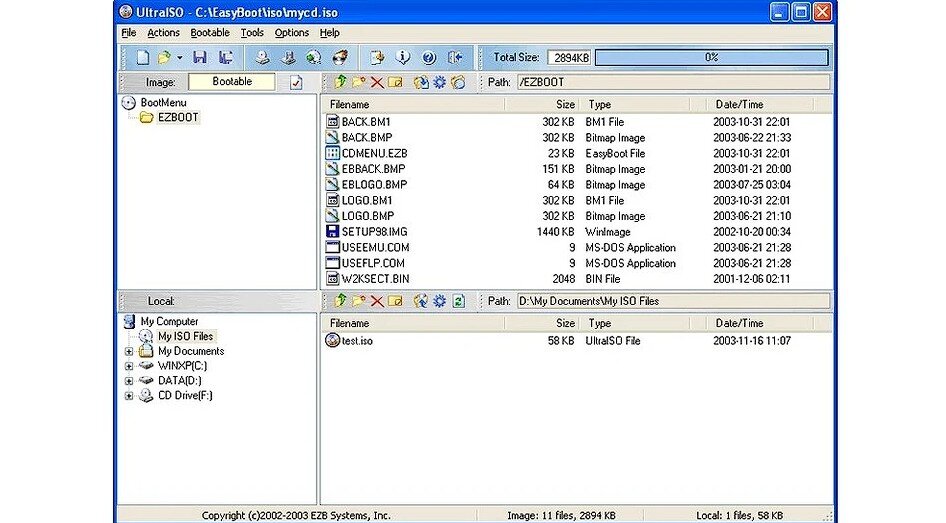Sort local files by Date/Time column
946x523 pixels.
pos(761,323)
